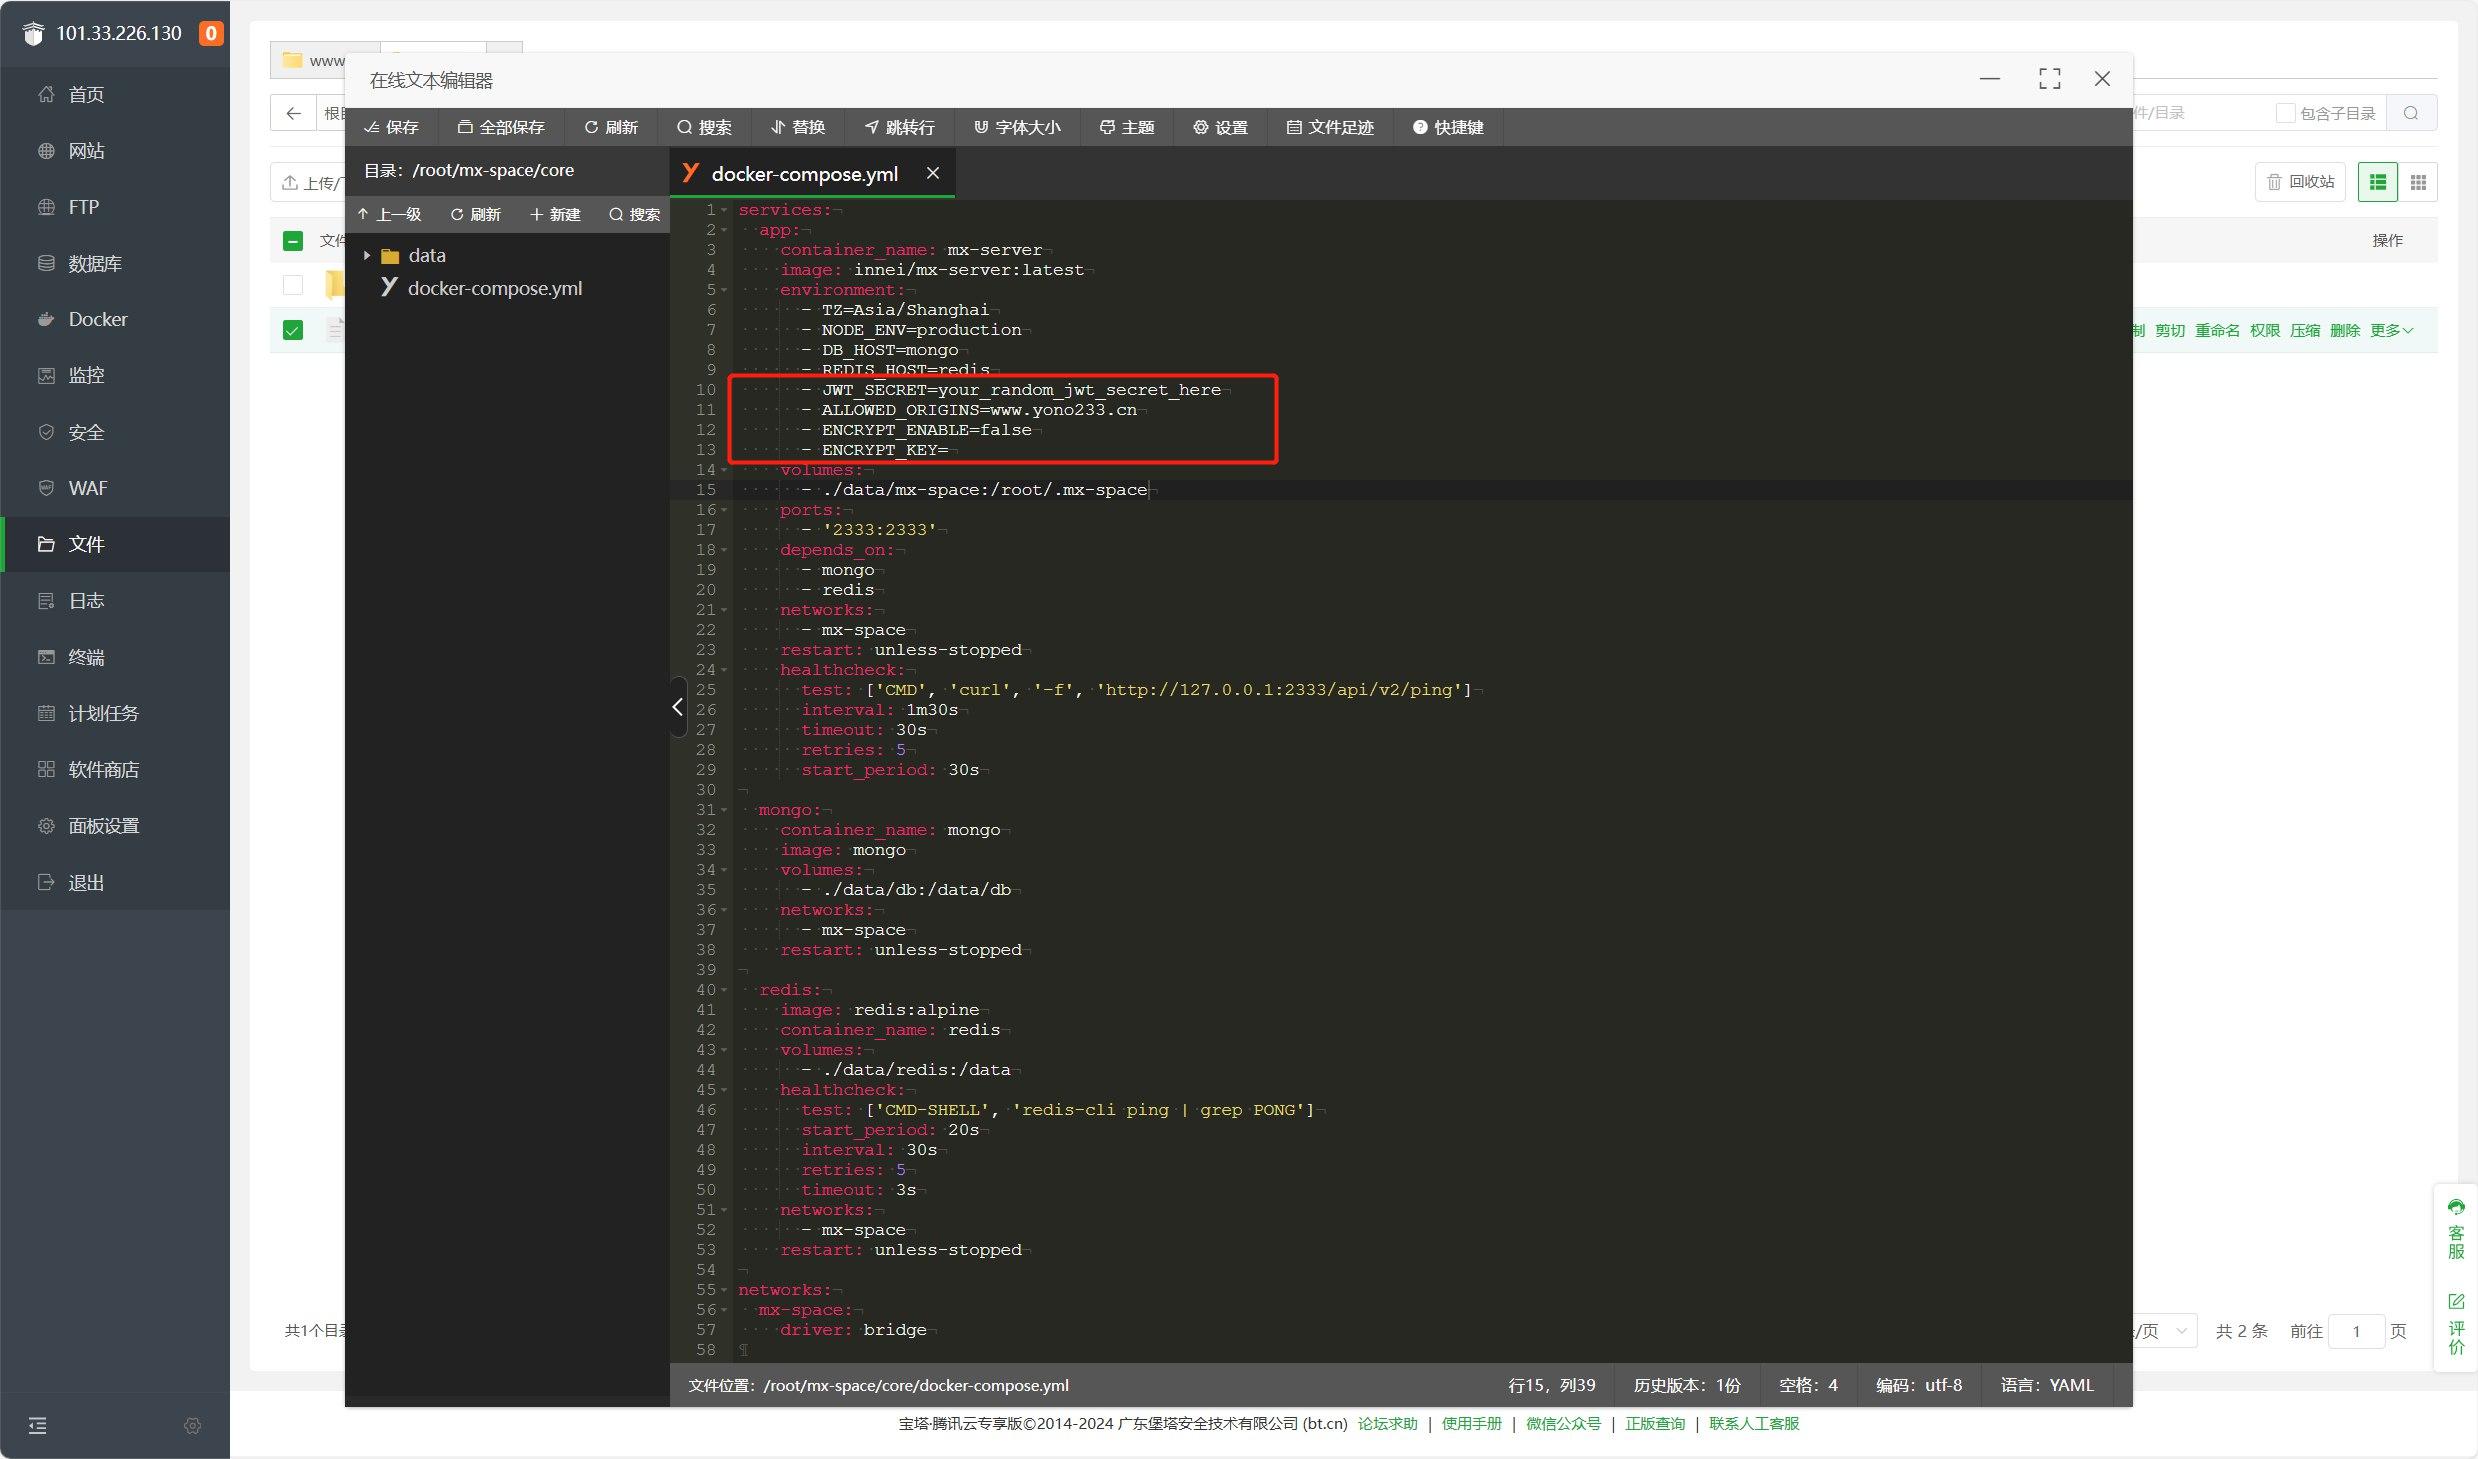This screenshot has height=1459, width=2478.
Task: Search in directory tree with 搜索
Action: tap(635, 214)
